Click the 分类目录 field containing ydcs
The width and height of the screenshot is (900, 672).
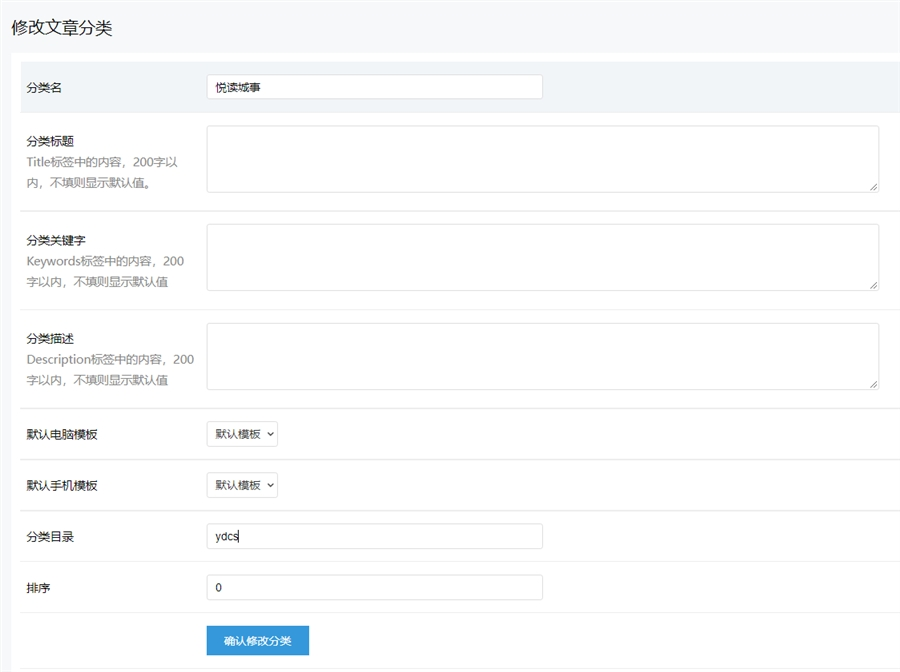(374, 537)
